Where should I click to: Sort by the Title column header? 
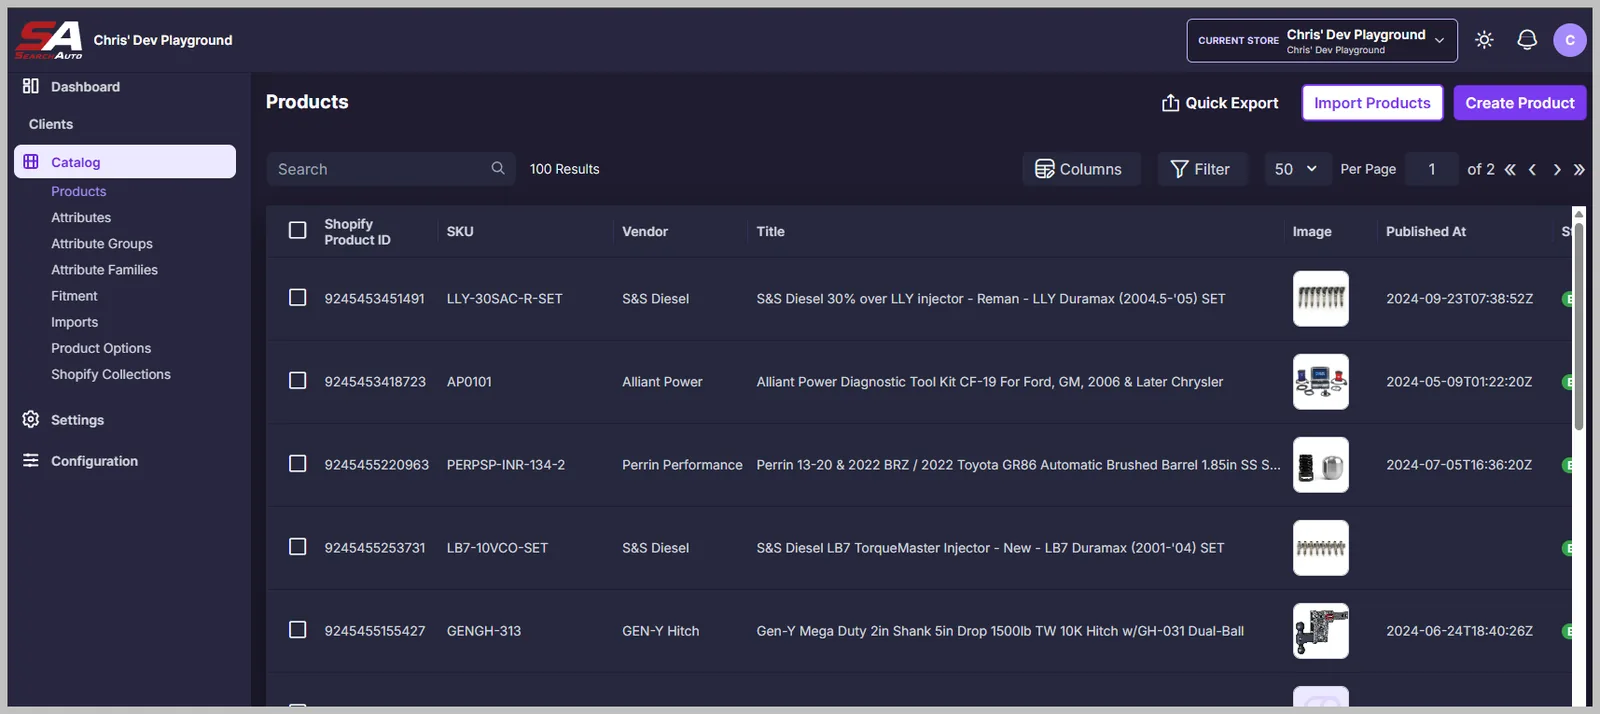point(770,231)
